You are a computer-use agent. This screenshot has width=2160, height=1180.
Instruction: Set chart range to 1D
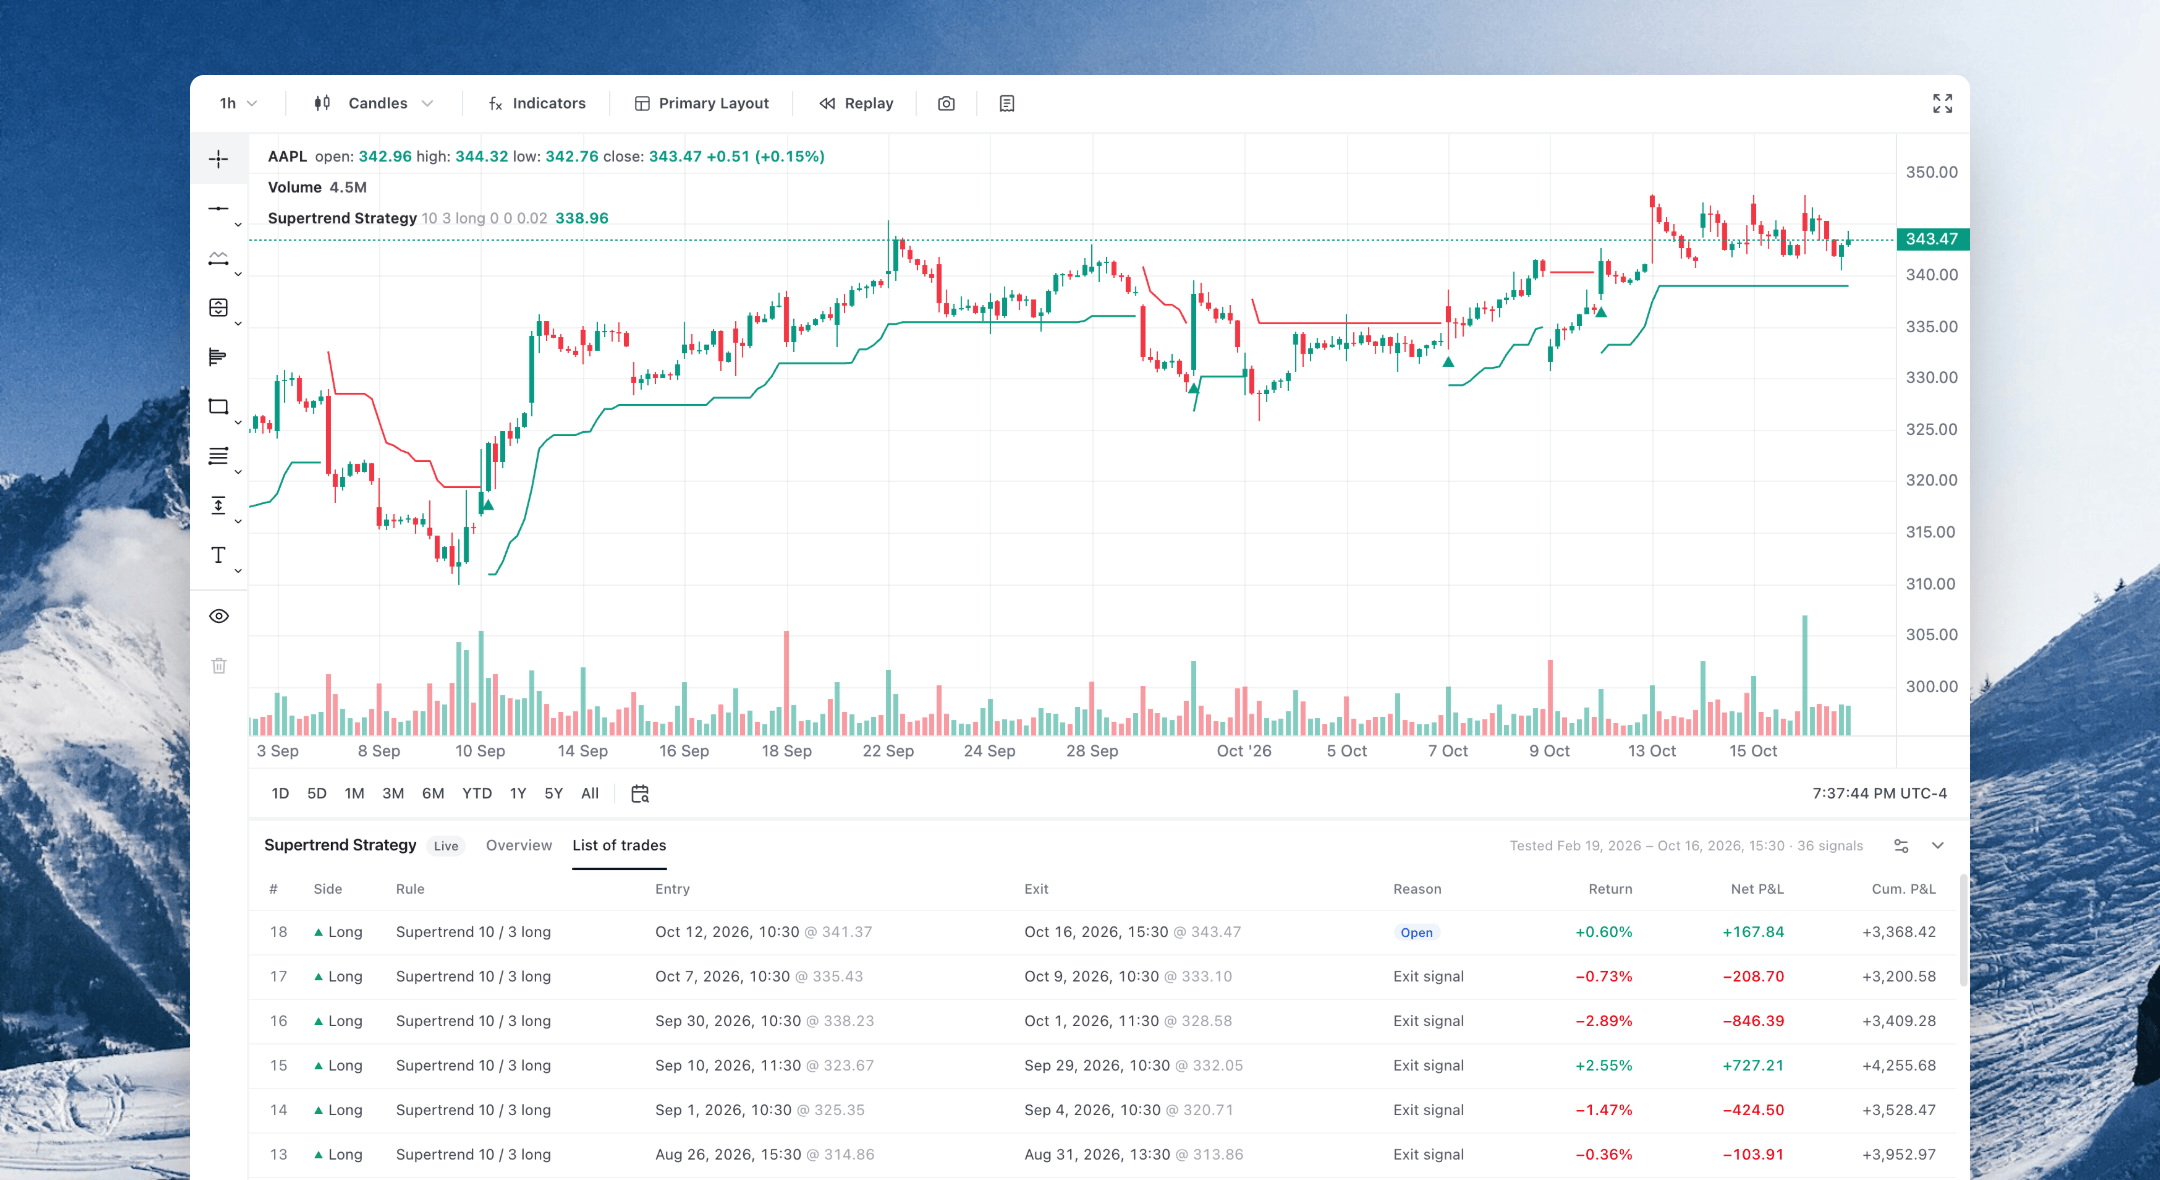[280, 793]
